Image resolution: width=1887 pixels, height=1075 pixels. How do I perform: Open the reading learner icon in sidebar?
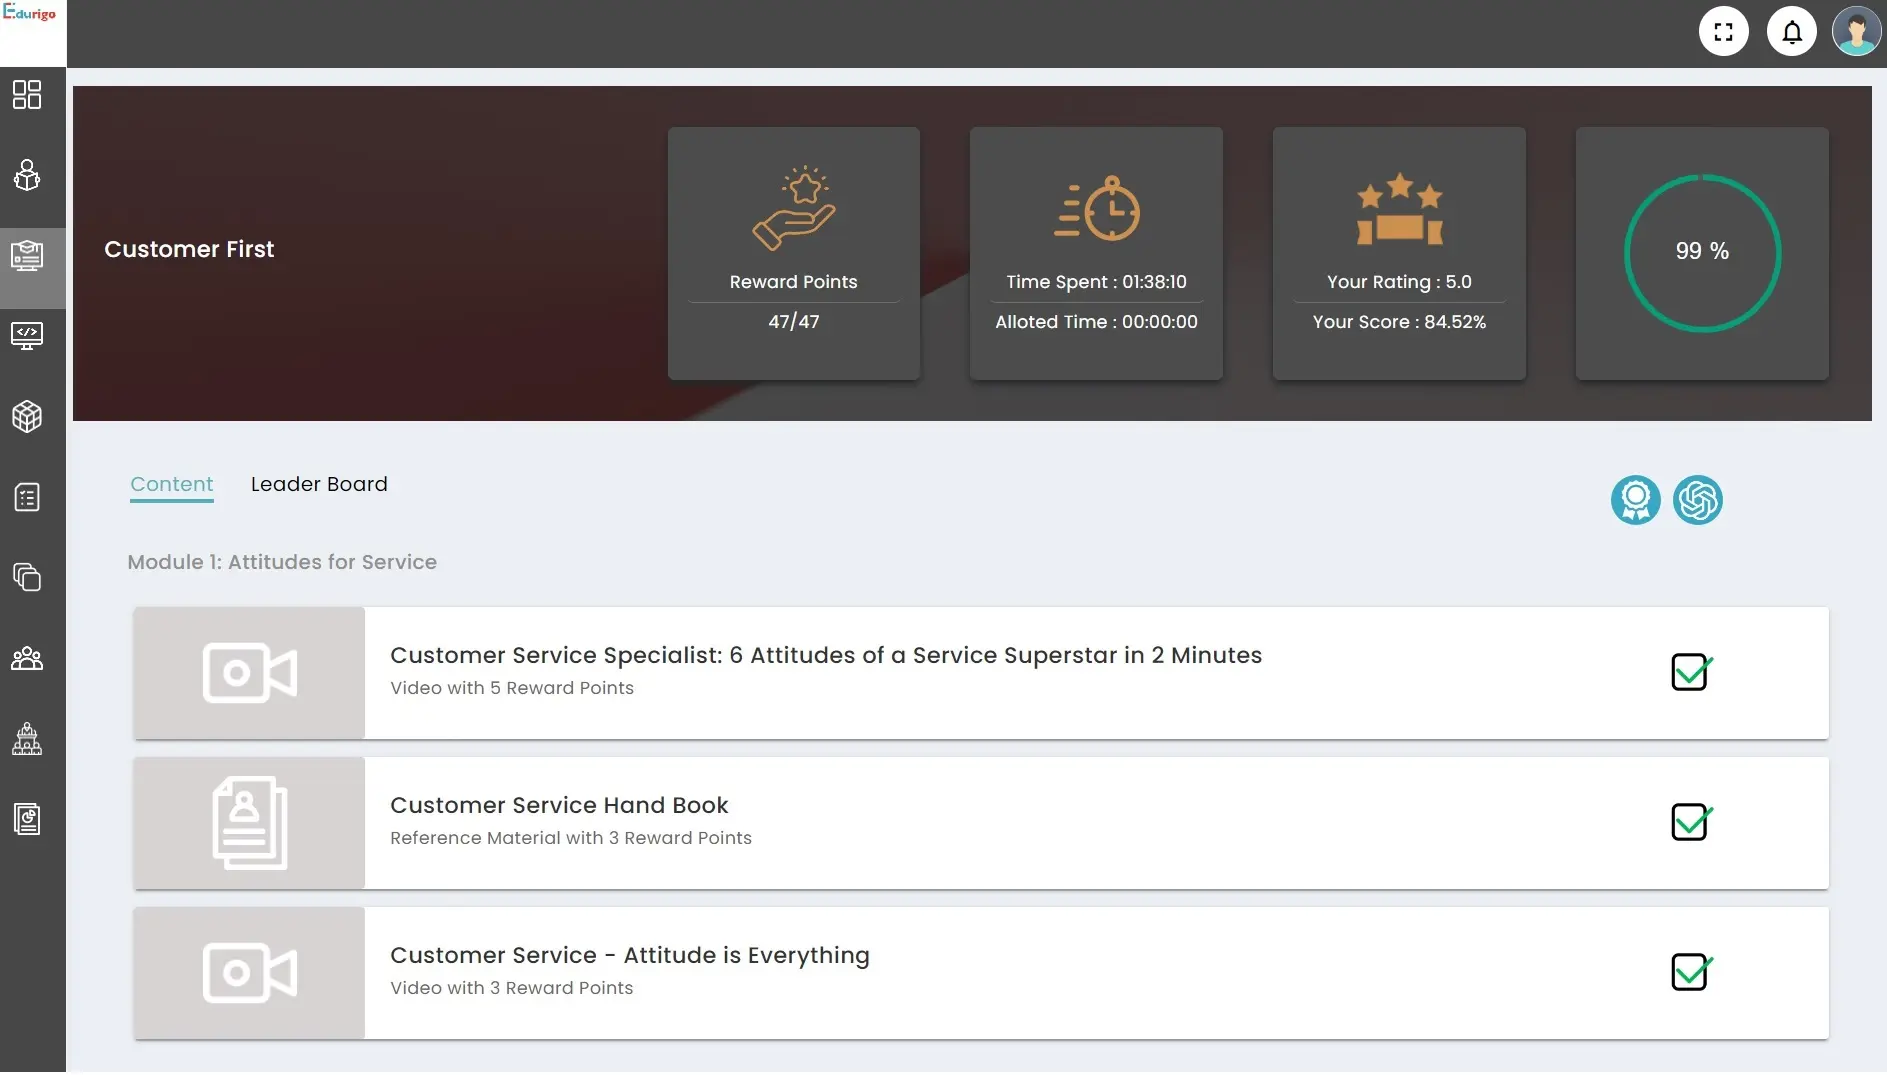(27, 175)
